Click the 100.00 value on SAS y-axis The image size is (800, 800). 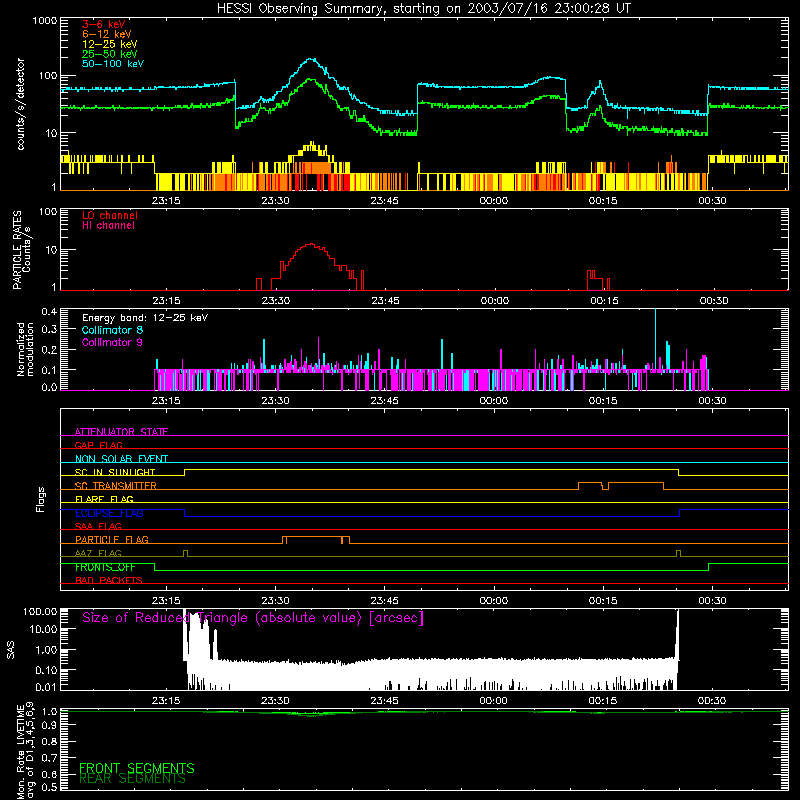40,611
